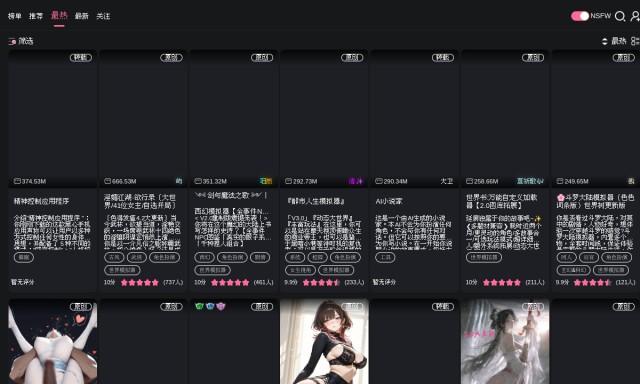Select 角色扮演 tag on the 666.53M card
Viewport: 640px width, 384px height.
tap(164, 257)
